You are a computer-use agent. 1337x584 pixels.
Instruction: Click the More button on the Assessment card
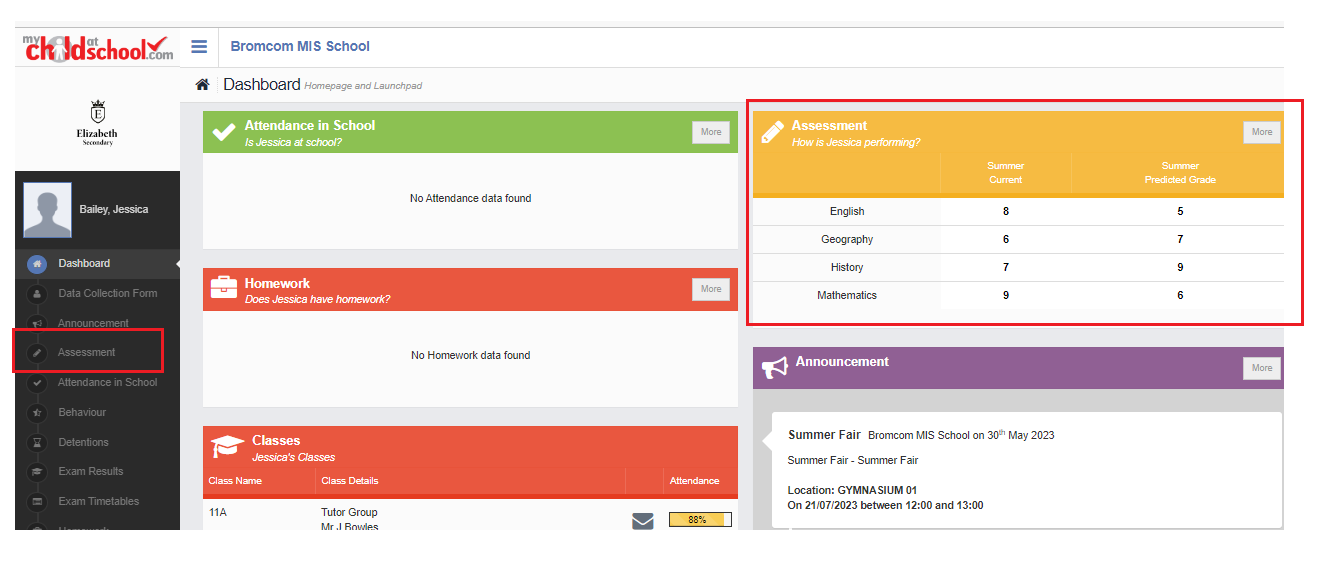pos(1262,132)
